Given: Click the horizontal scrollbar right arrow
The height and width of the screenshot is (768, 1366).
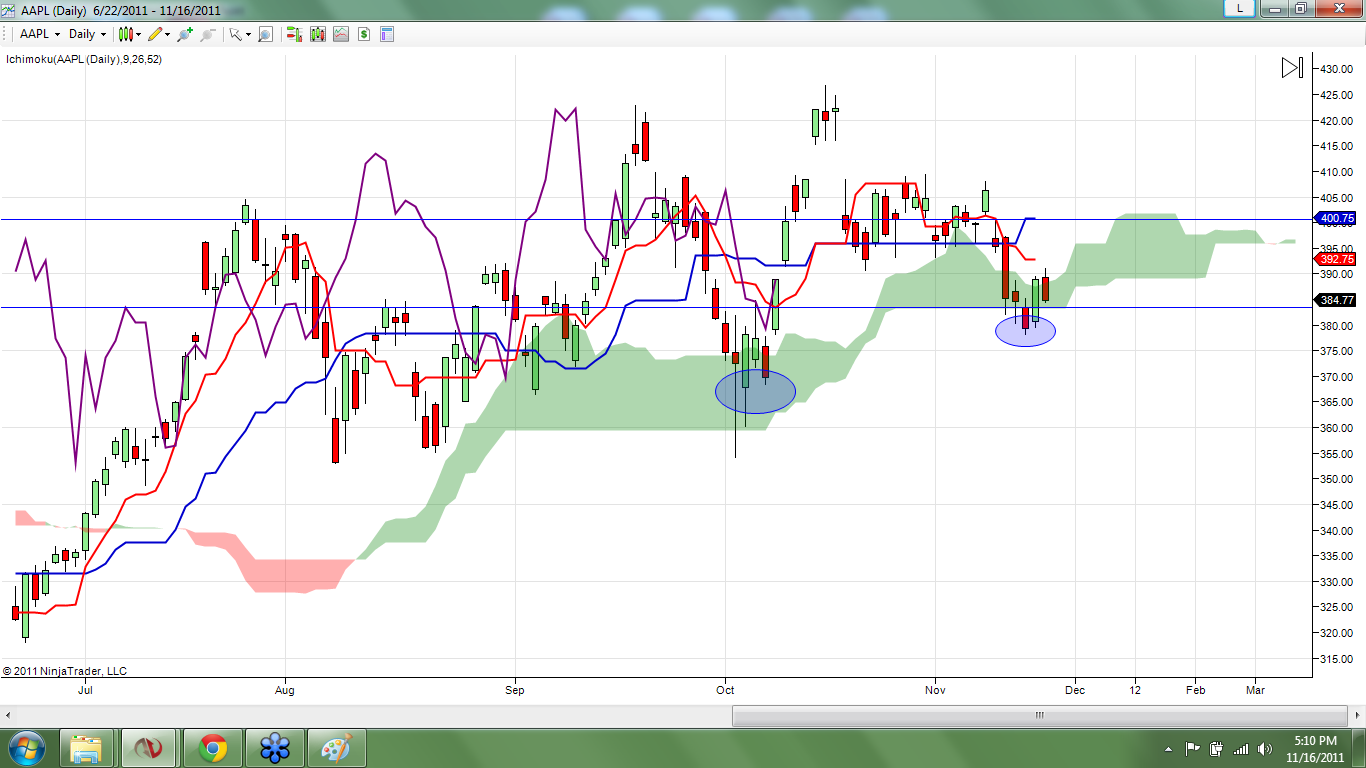Looking at the screenshot, I should point(1355,716).
